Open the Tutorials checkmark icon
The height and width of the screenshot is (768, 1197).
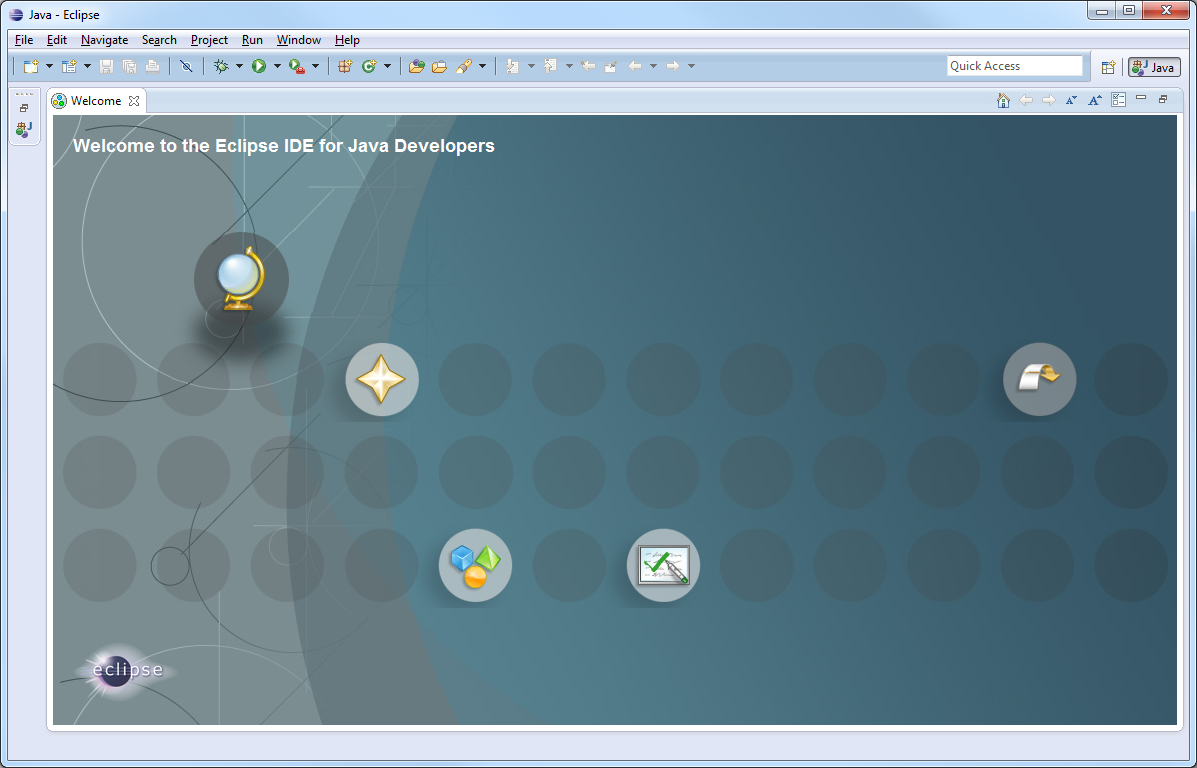coord(663,566)
